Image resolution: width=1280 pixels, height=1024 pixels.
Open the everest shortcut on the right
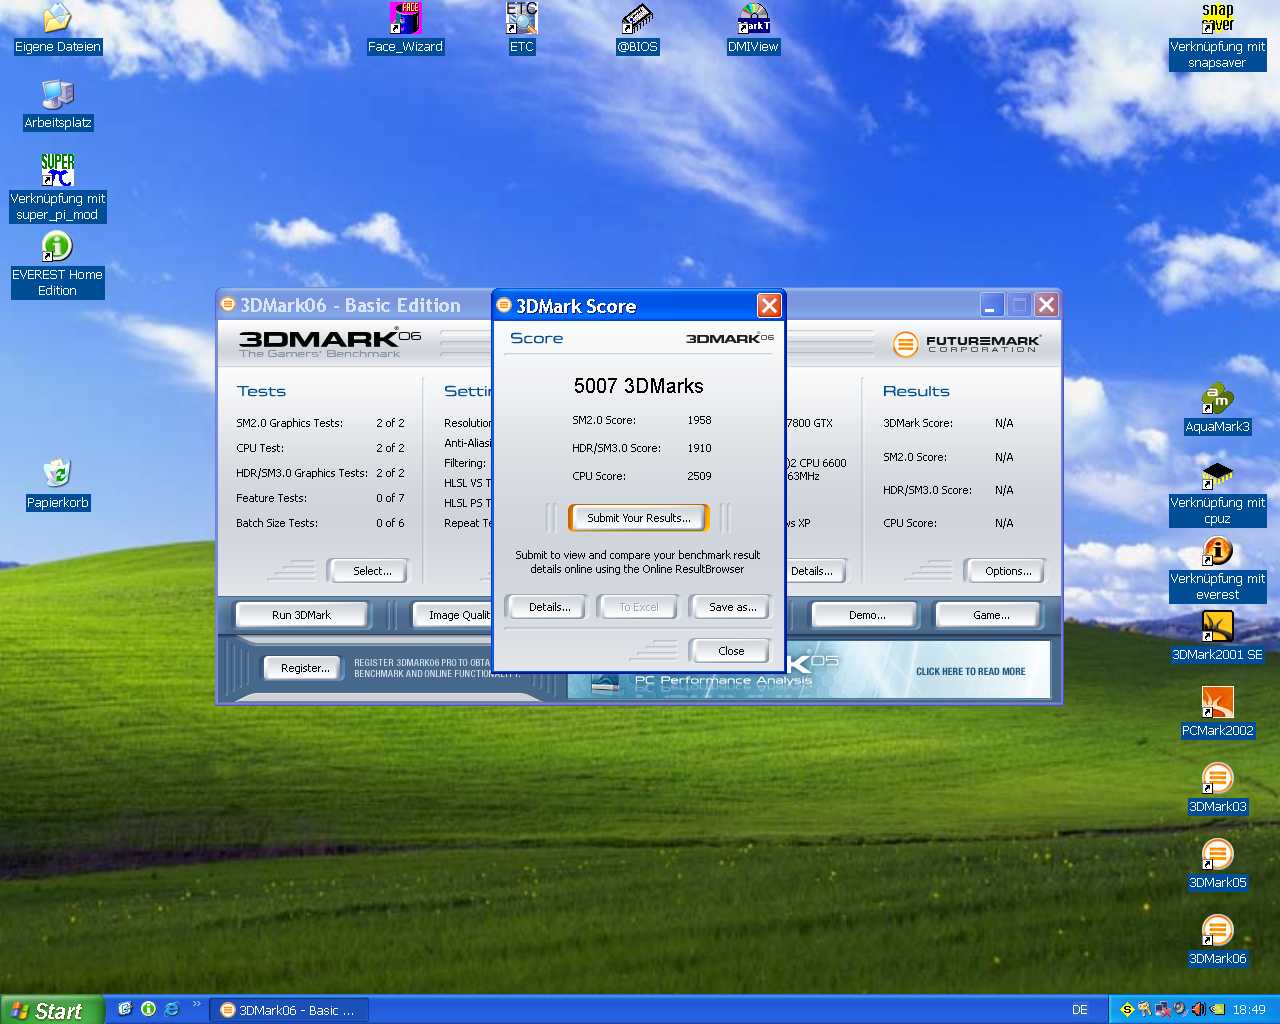1217,569
